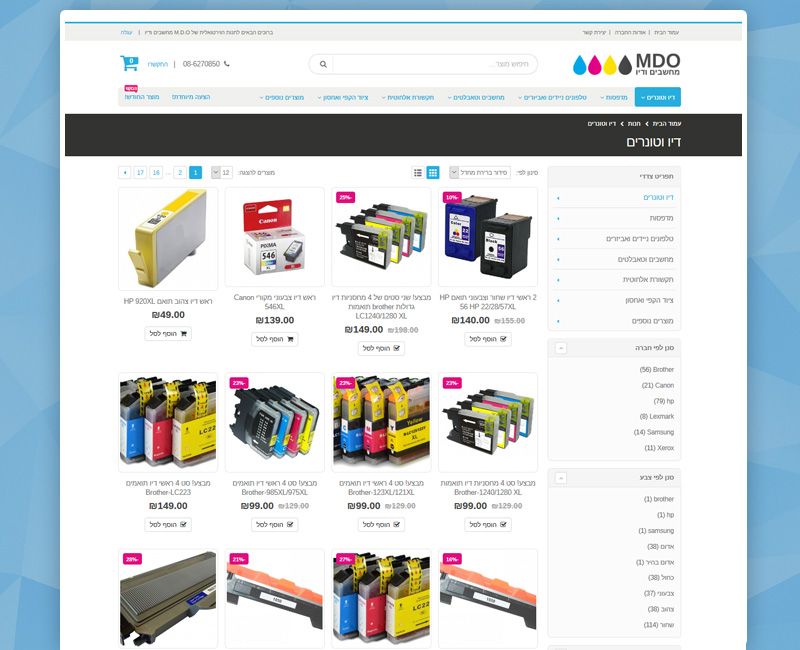Add brother LC1240/1280 XL double set to cart
This screenshot has width=800, height=650.
[381, 348]
